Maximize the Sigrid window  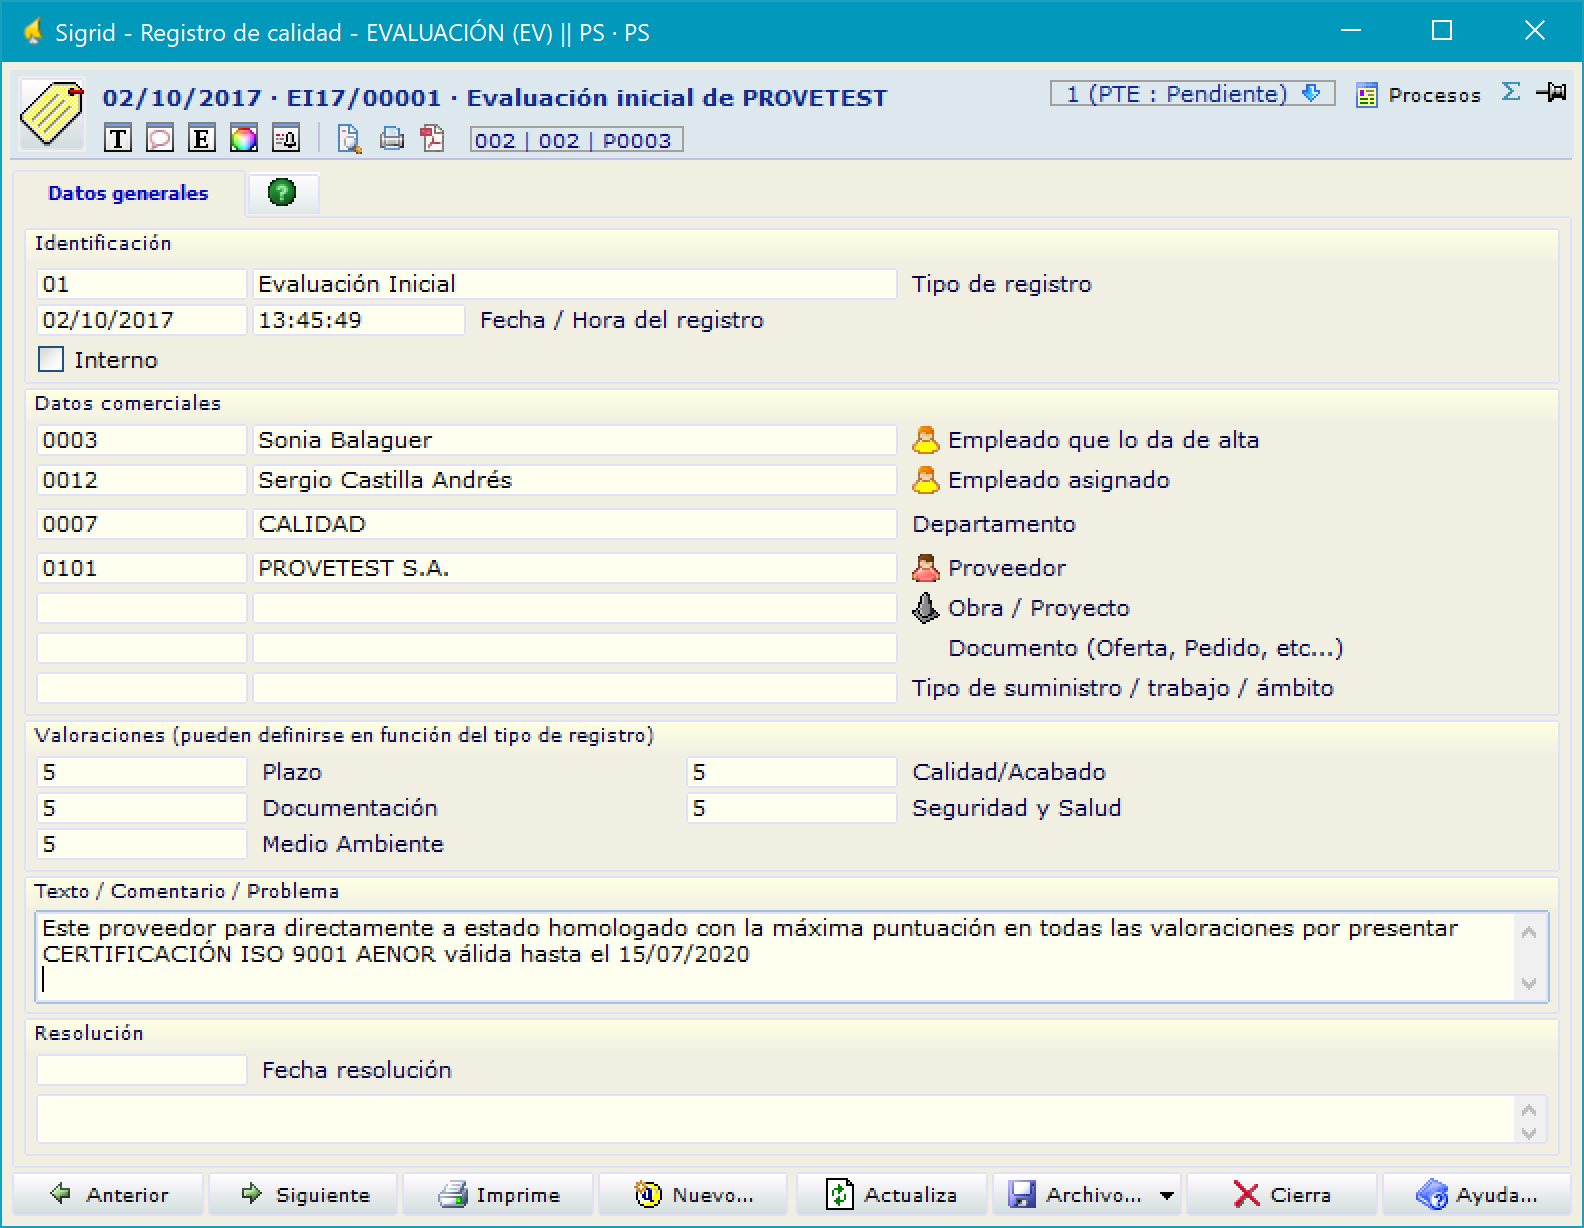[x=1442, y=31]
